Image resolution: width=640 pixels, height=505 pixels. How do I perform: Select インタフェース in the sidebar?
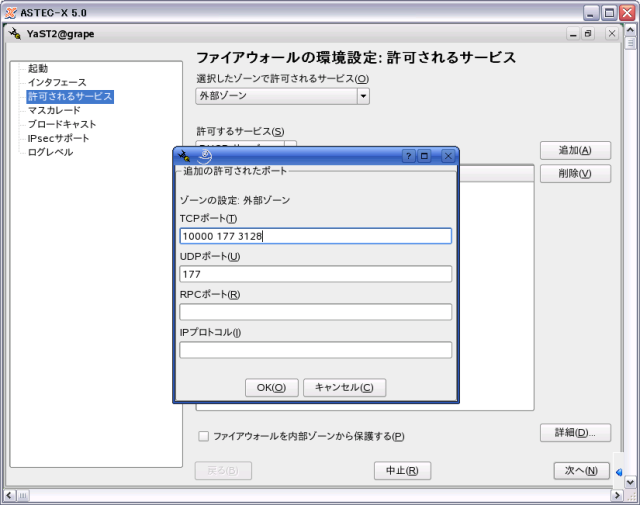pyautogui.click(x=57, y=82)
